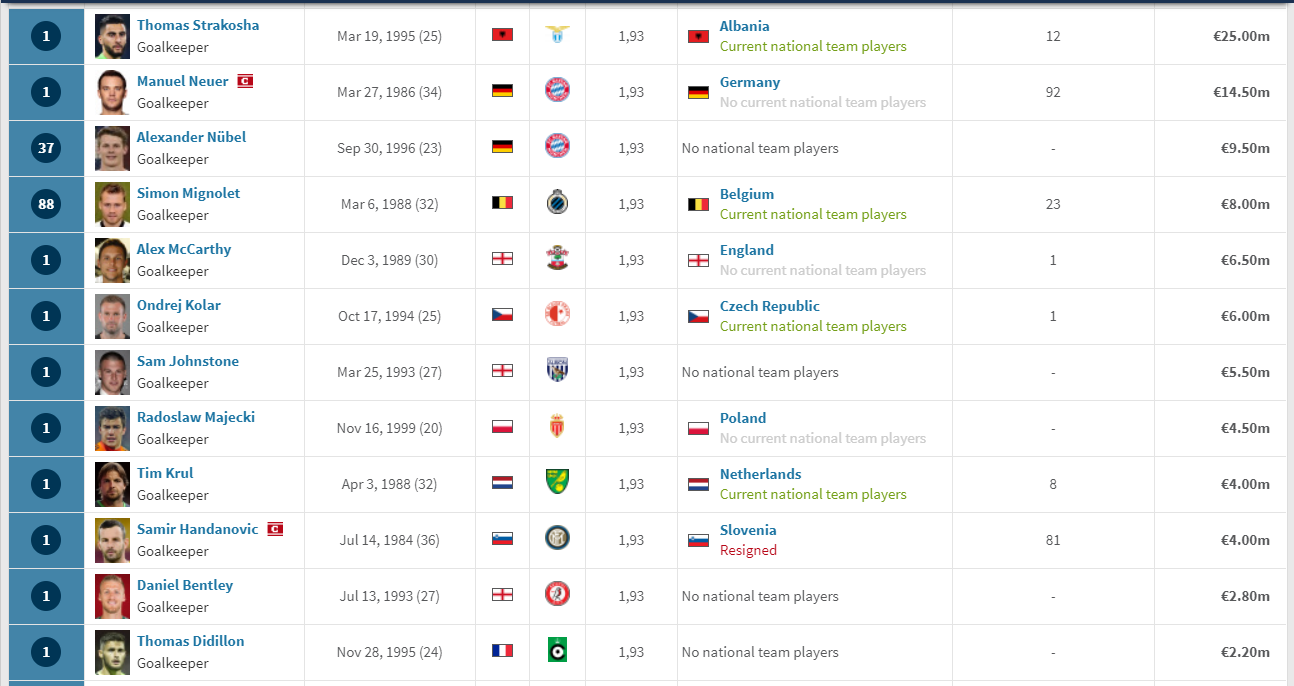Click captain badge next to Manuel Neuer
The image size is (1294, 686).
pyautogui.click(x=245, y=81)
